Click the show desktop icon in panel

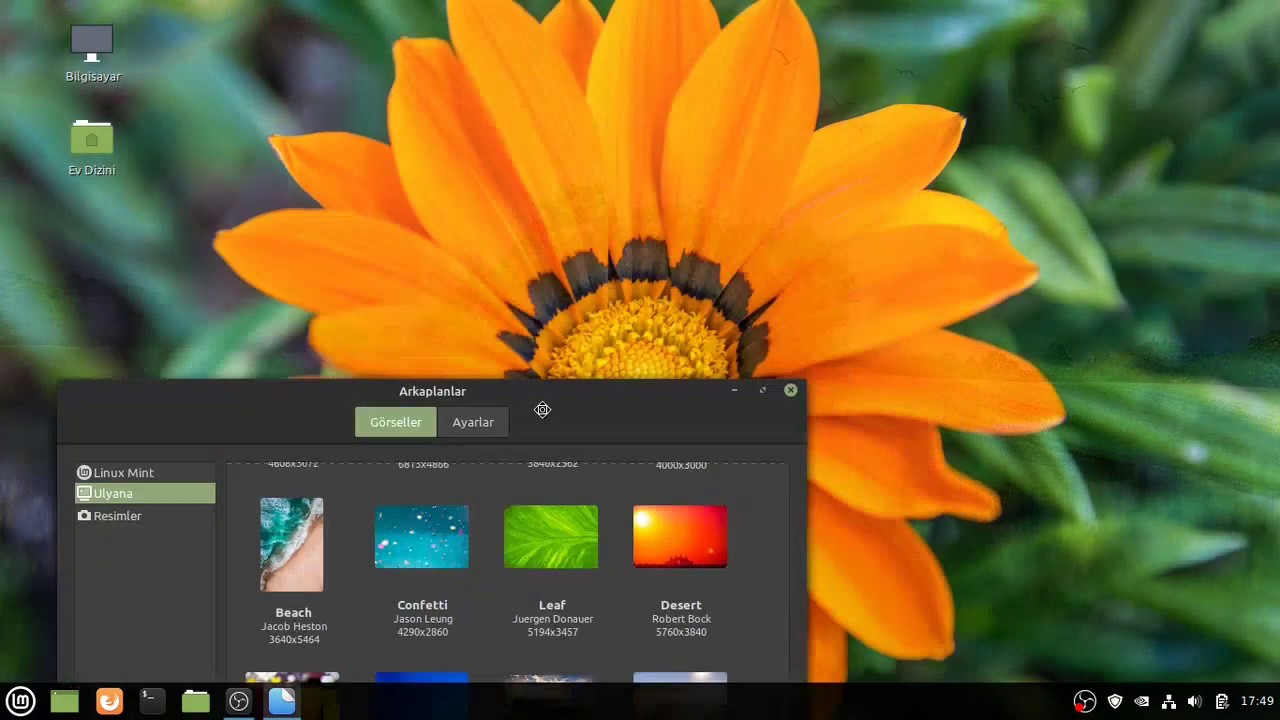65,701
